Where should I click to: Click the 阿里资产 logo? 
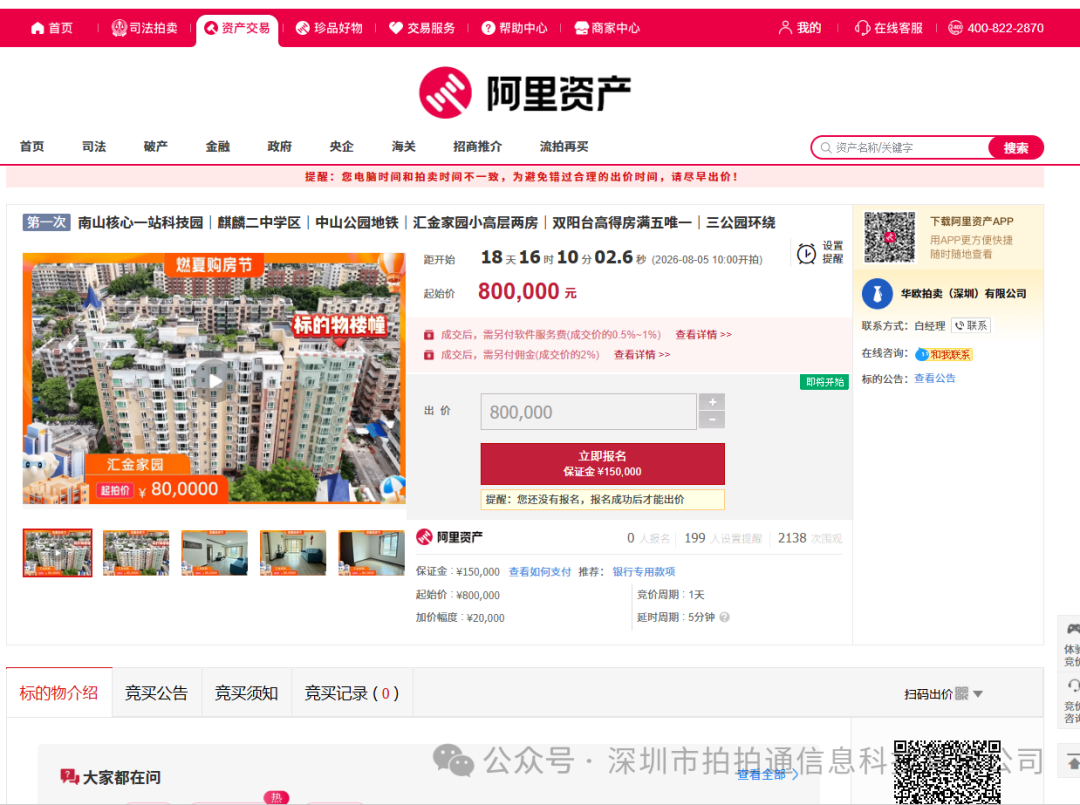point(525,93)
